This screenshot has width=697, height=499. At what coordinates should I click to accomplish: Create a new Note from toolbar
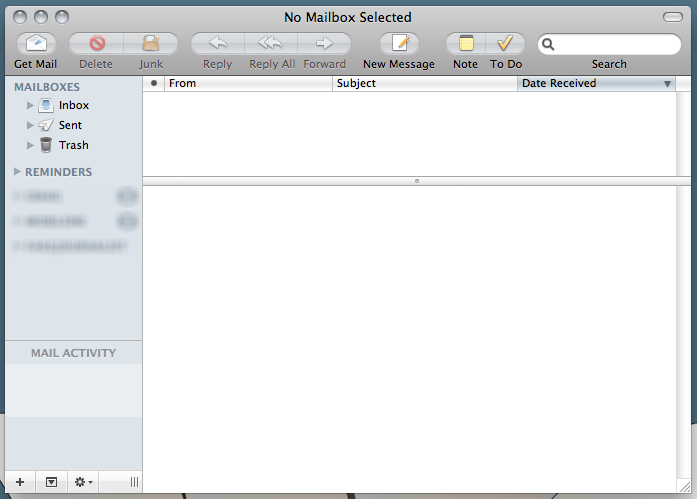[466, 43]
